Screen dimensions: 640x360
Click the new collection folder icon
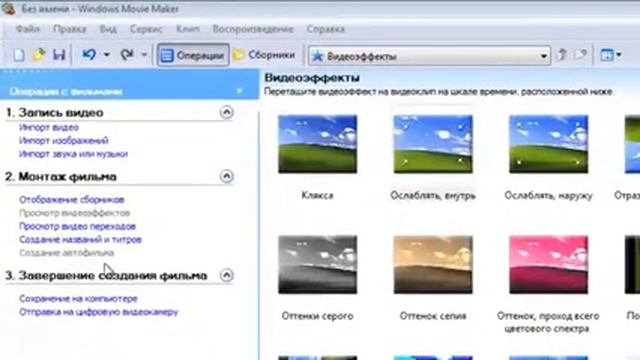pyautogui.click(x=580, y=55)
